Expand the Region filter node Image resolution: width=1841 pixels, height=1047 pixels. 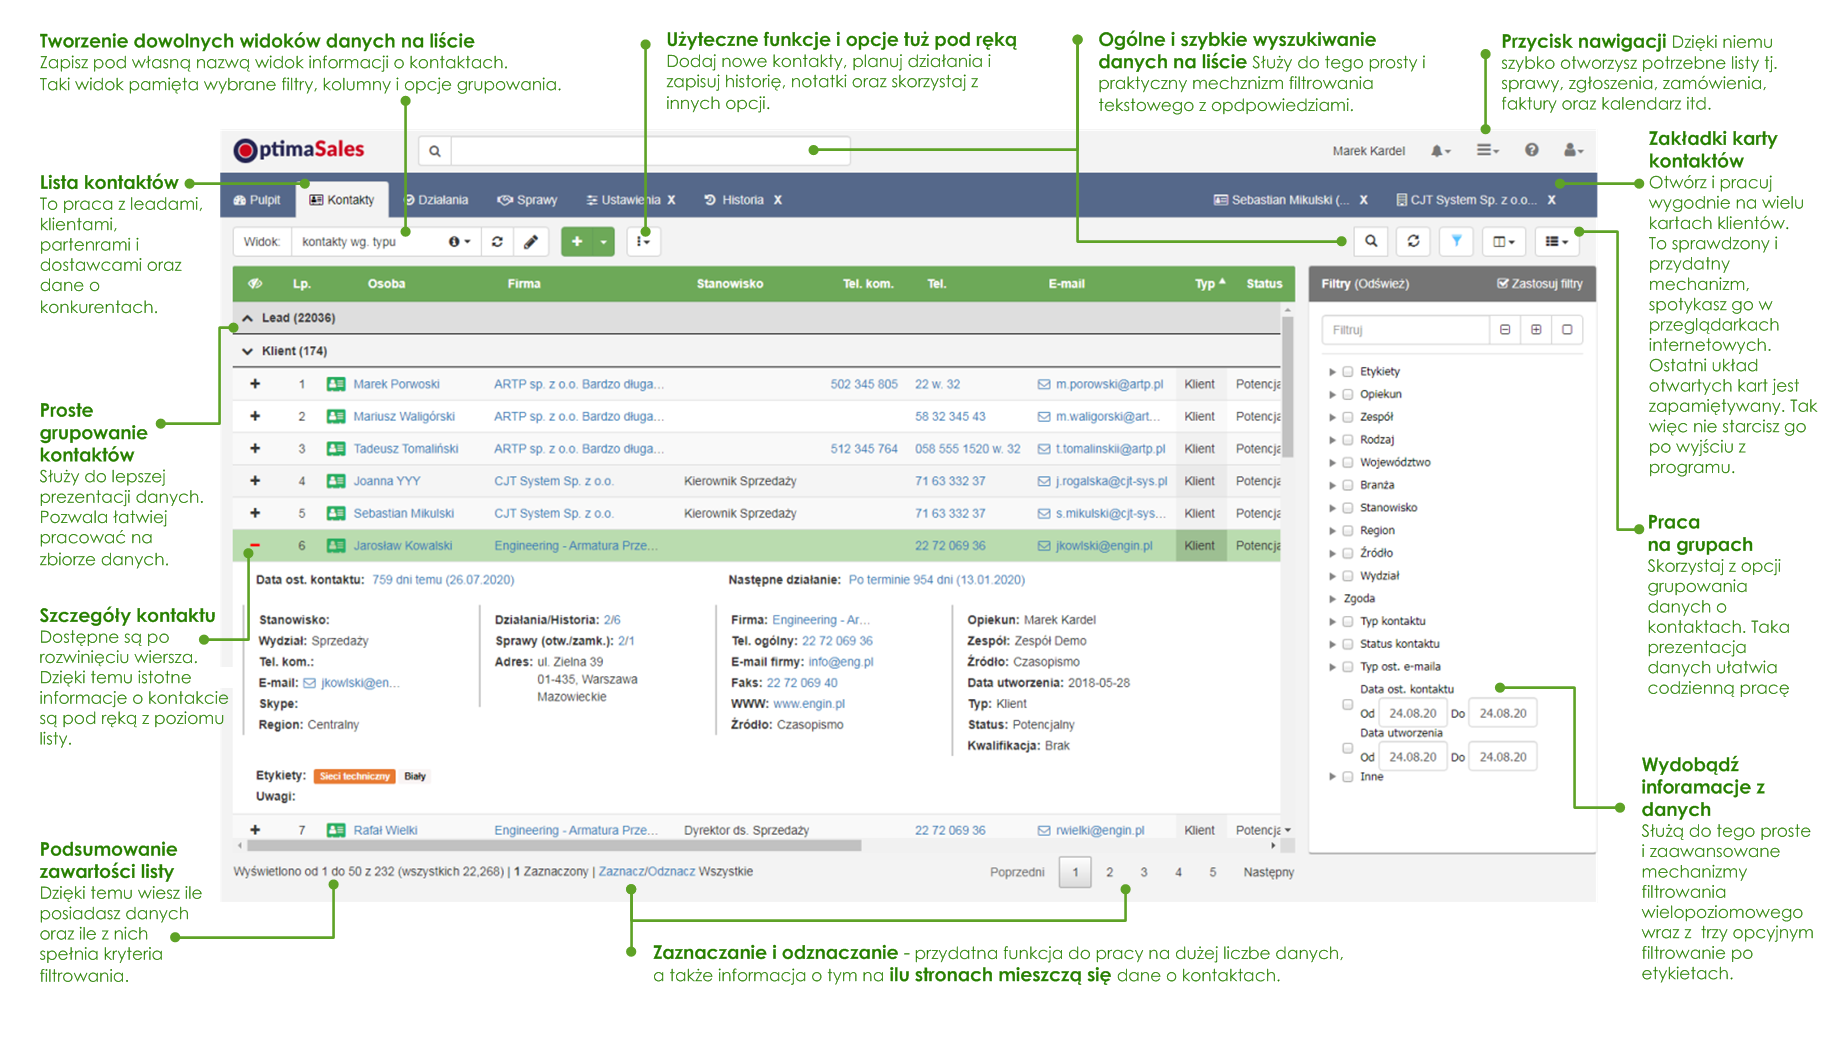point(1332,531)
